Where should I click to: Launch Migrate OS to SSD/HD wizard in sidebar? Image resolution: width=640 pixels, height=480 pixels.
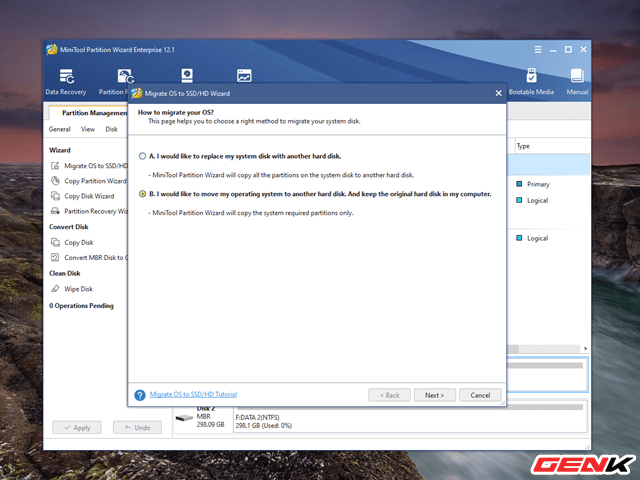tap(89, 166)
